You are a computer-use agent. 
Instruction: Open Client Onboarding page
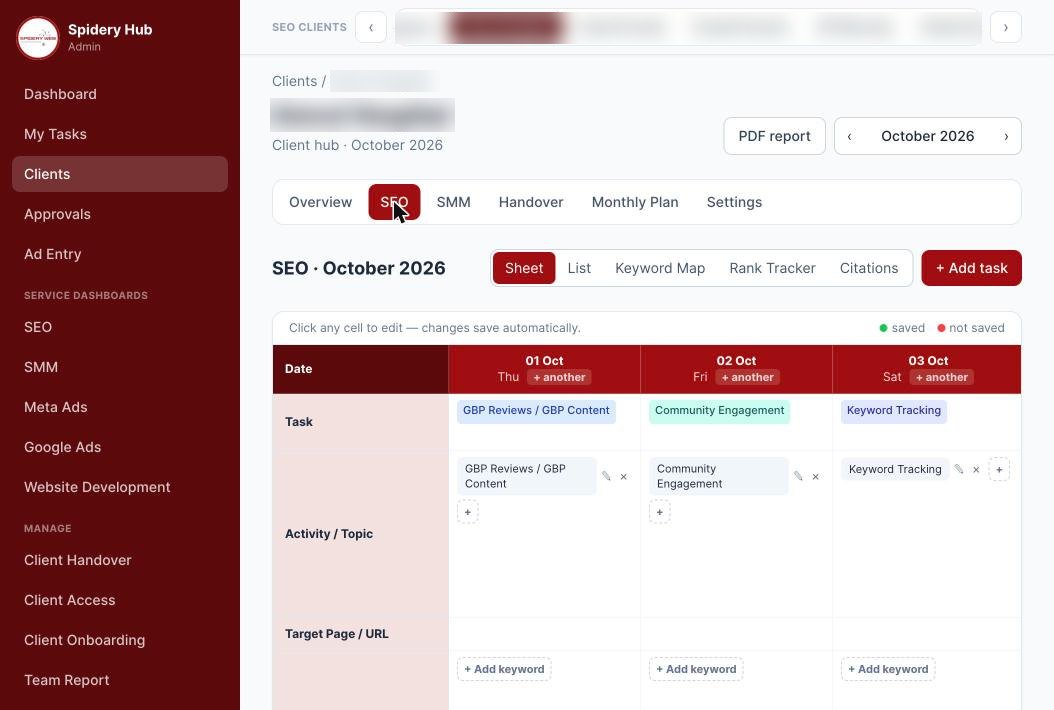120,640
